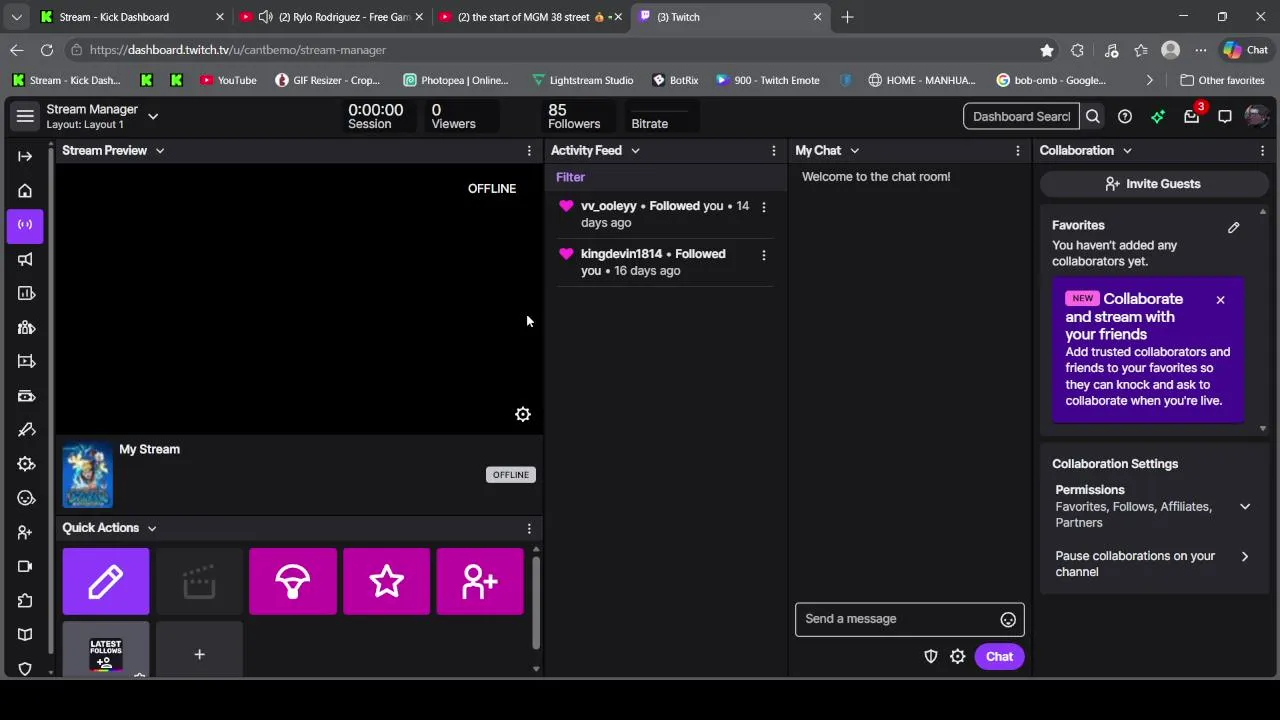Open the Creator Camp book icon in sidebar
This screenshot has width=1280, height=720.
click(x=25, y=634)
